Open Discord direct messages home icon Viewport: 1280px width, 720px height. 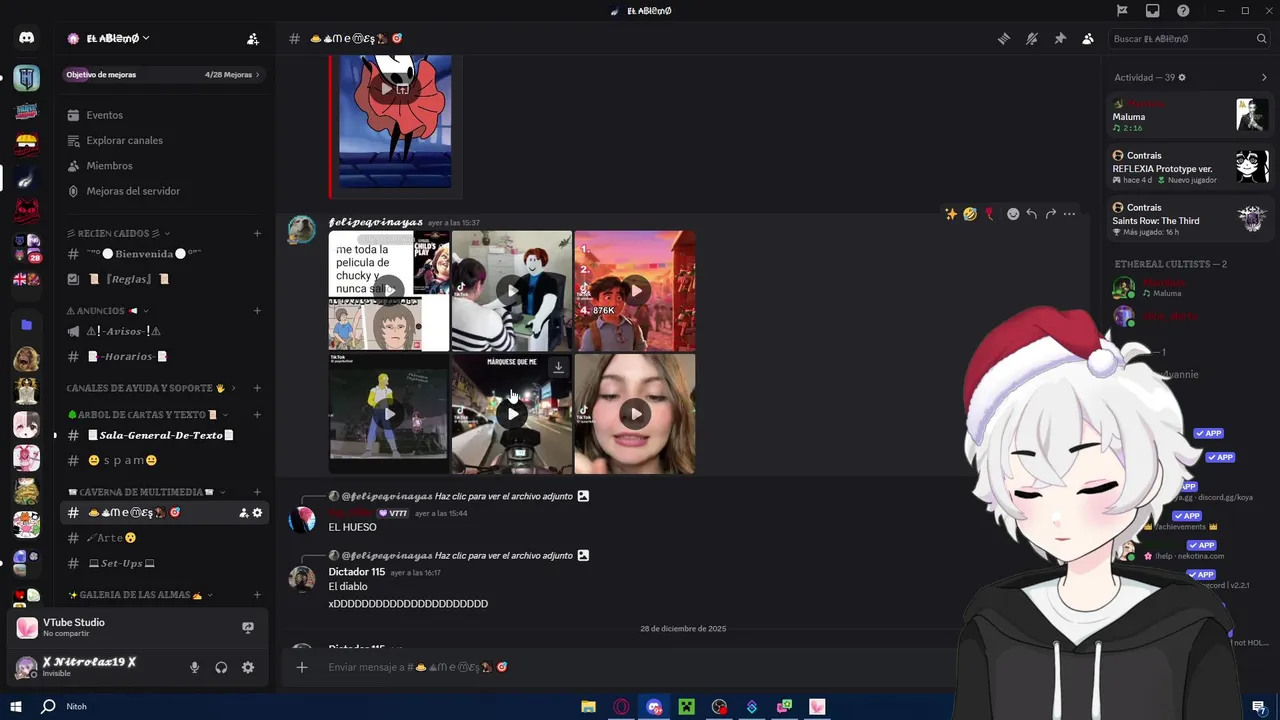click(26, 38)
